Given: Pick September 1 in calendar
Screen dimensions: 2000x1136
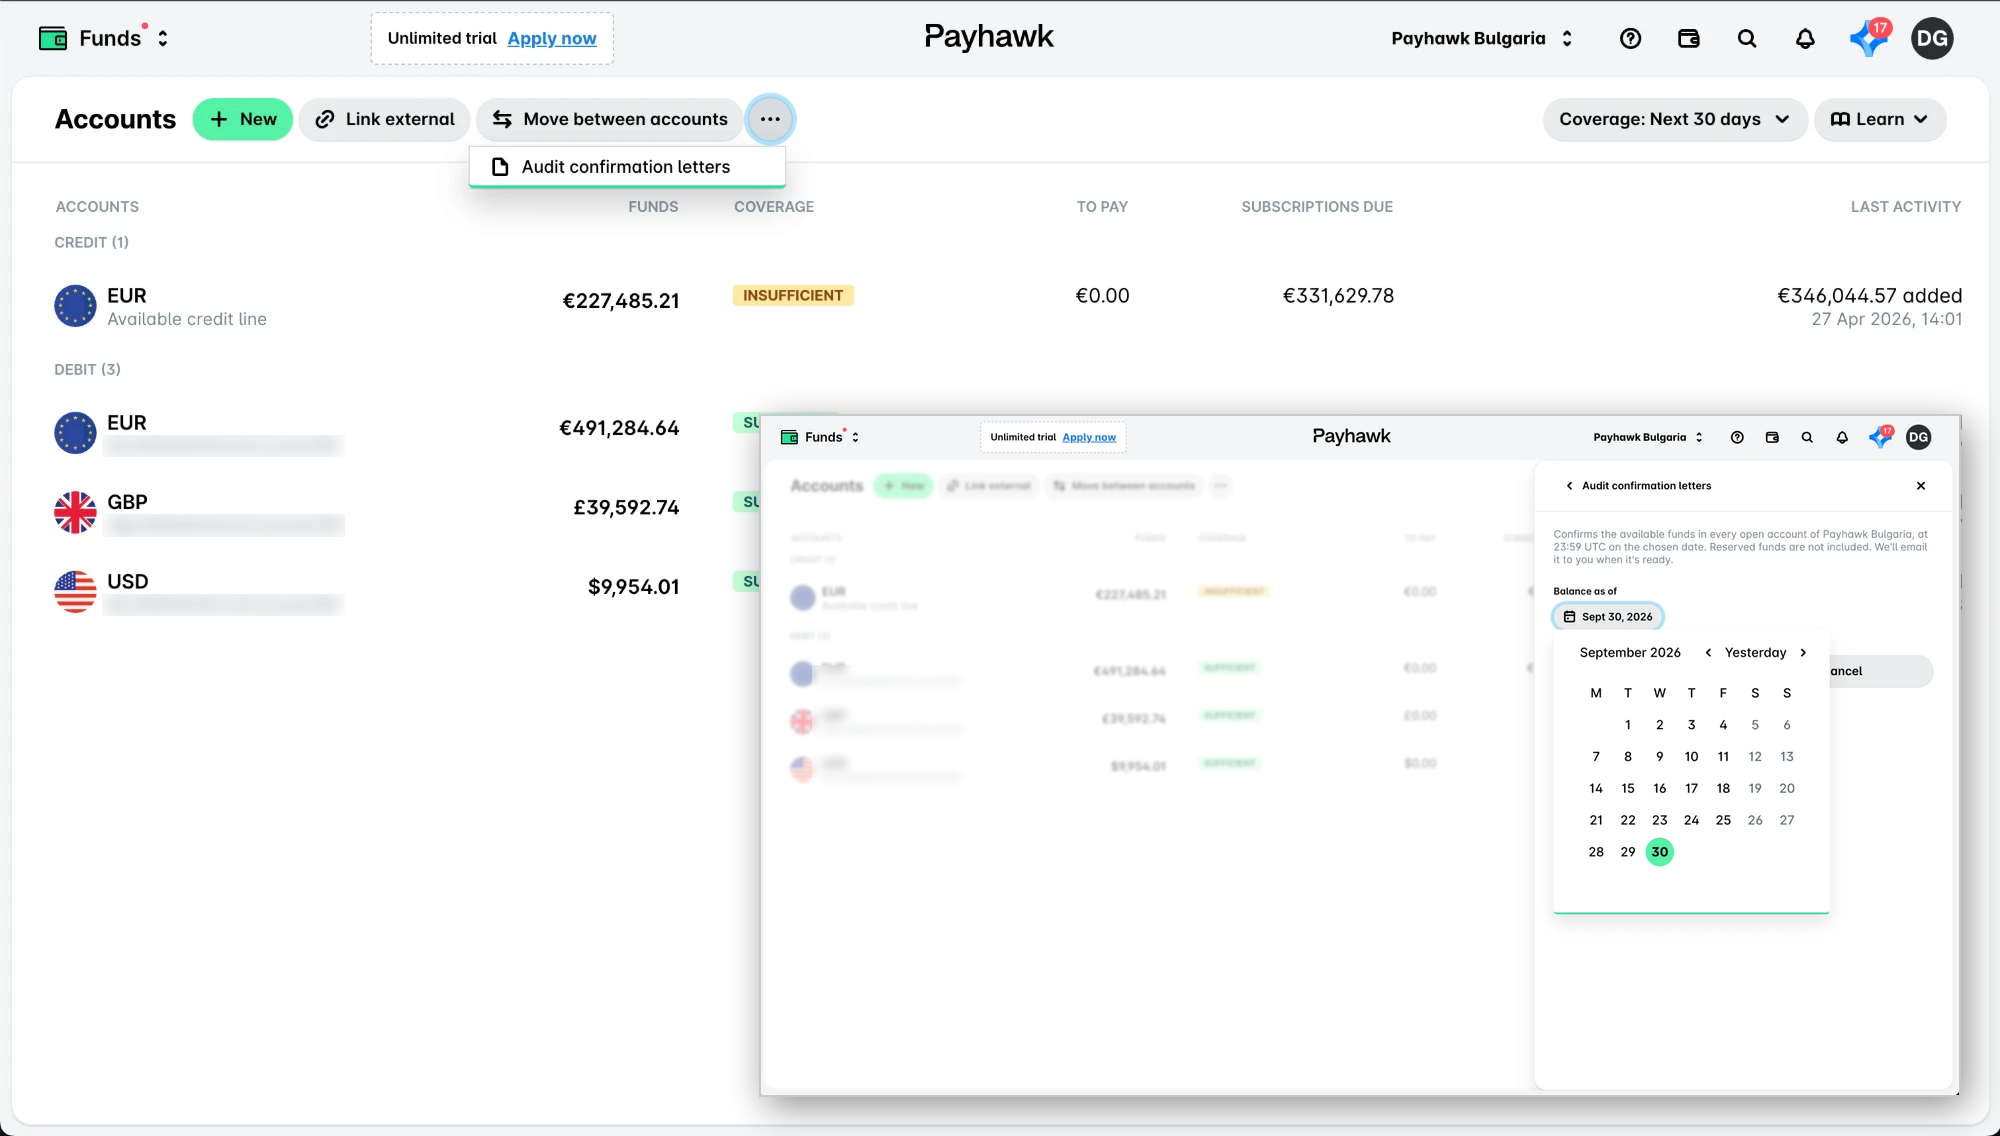Looking at the screenshot, I should click(1628, 725).
